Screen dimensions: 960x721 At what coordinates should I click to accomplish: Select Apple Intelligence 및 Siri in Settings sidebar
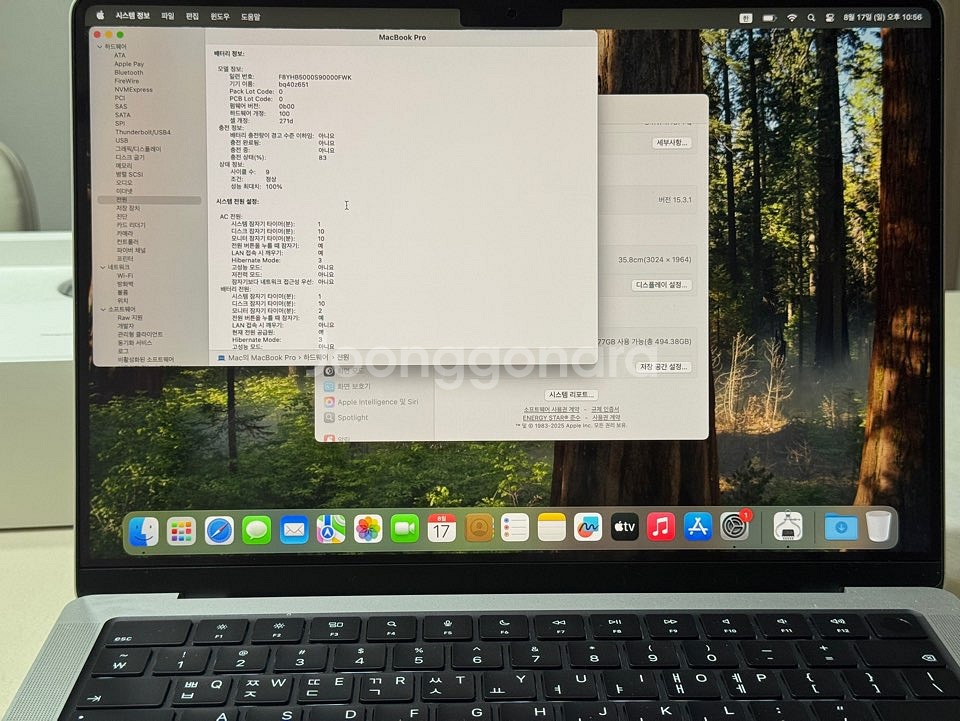(x=371, y=402)
